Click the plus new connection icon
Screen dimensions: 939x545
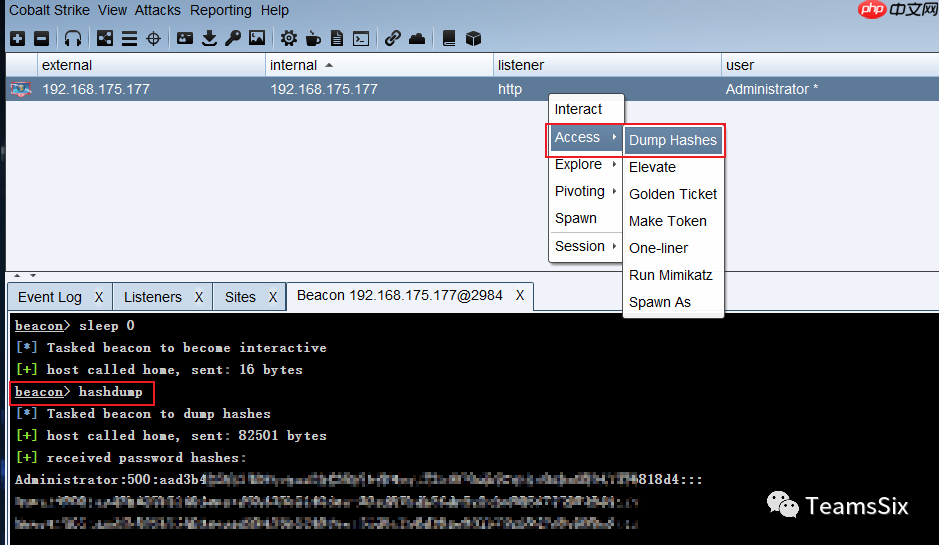(18, 39)
